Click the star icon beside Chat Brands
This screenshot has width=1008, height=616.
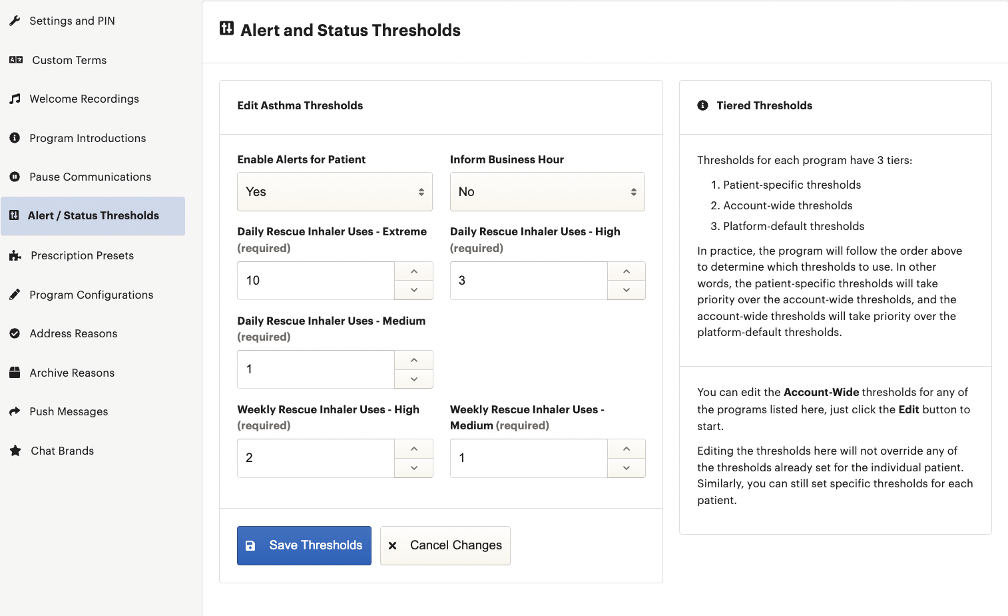[15, 451]
